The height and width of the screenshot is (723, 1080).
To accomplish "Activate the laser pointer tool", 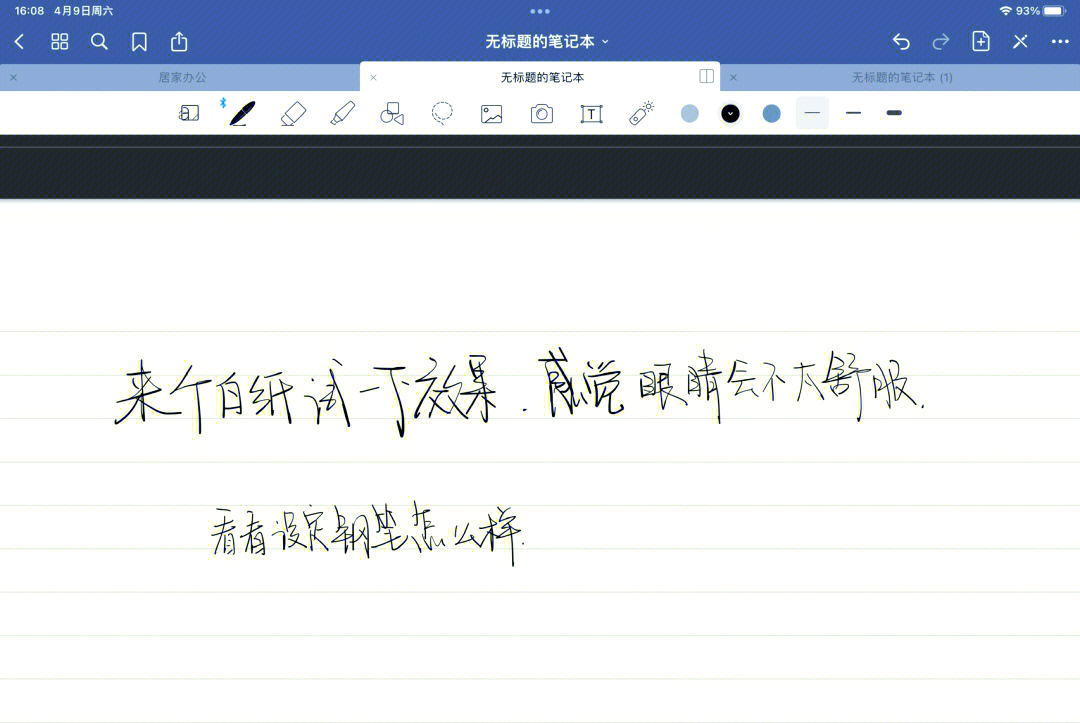I will (x=641, y=113).
